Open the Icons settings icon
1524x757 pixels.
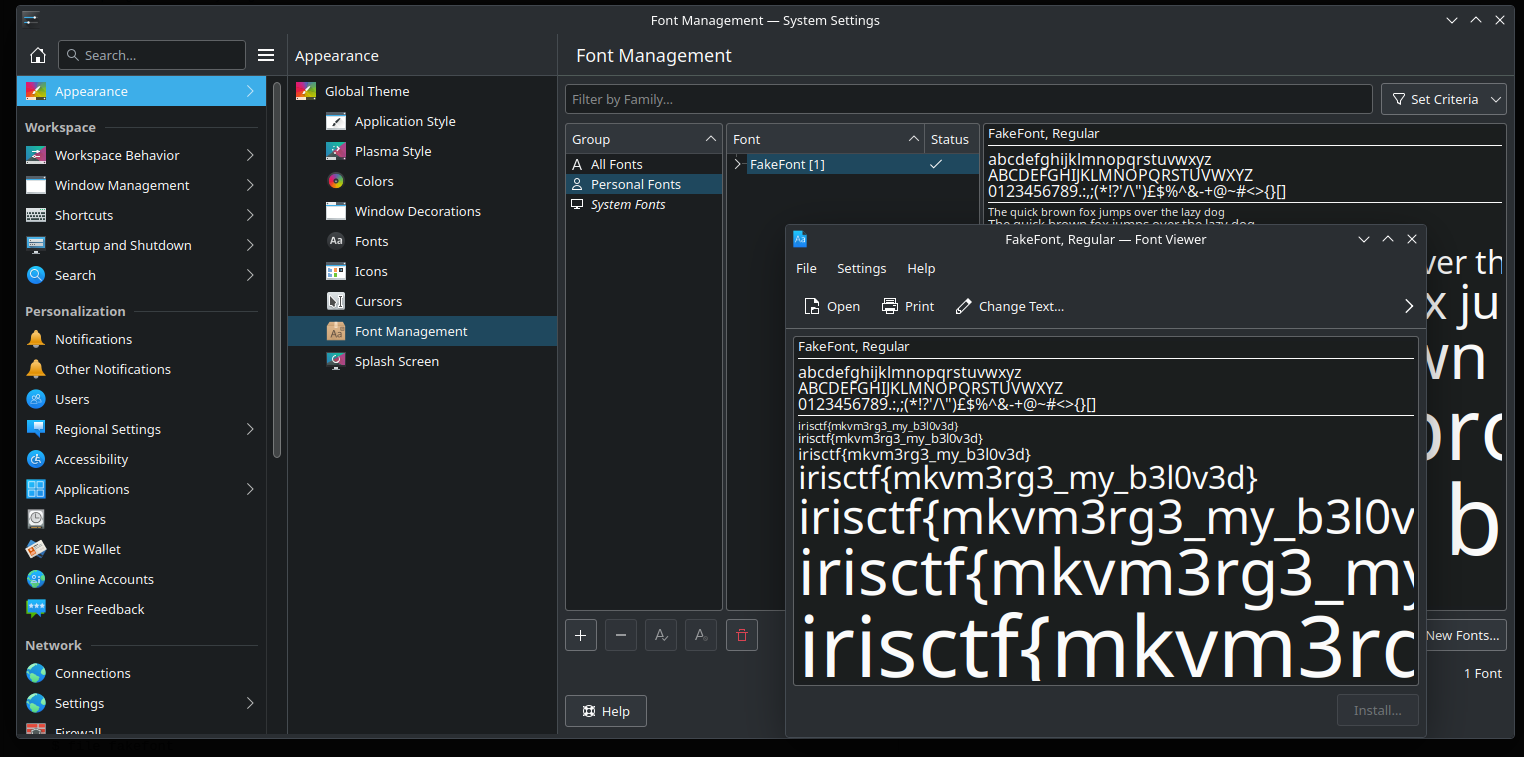click(x=336, y=271)
